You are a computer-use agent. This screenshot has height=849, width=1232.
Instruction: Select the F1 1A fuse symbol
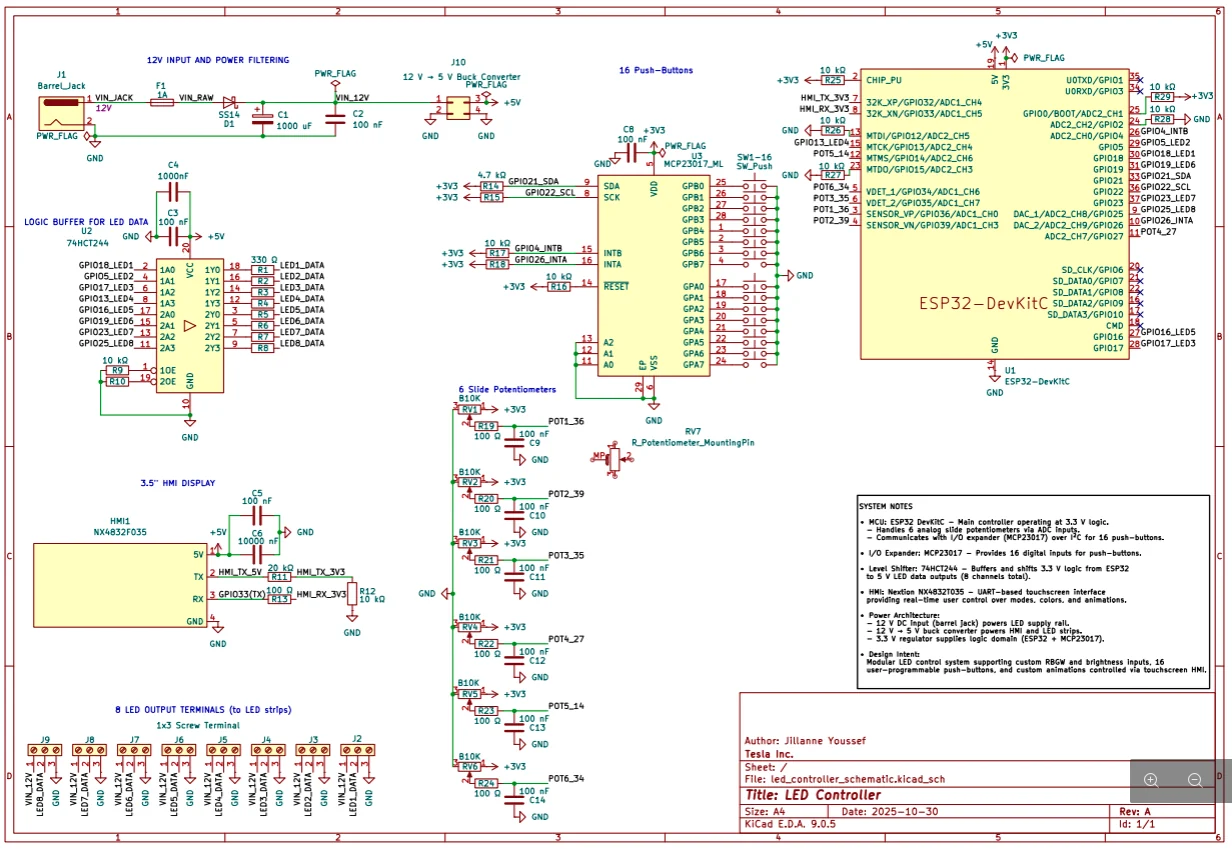pos(161,102)
